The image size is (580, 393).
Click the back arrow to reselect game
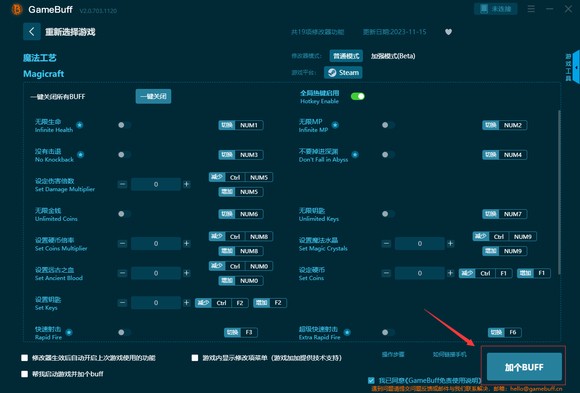pos(31,31)
